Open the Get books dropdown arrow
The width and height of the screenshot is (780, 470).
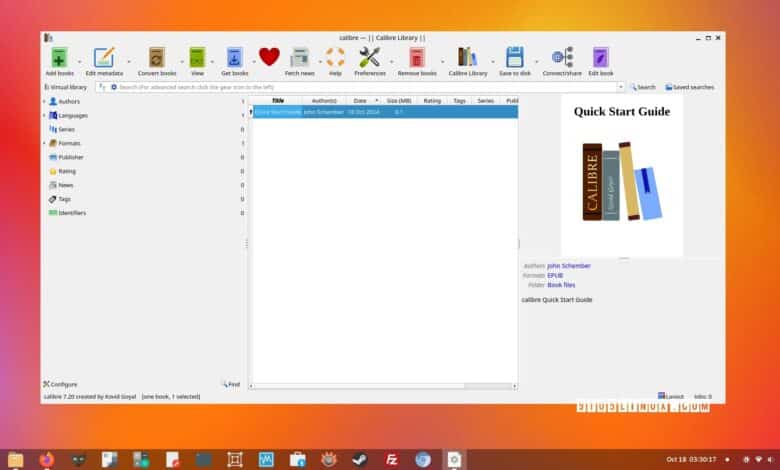pyautogui.click(x=254, y=62)
